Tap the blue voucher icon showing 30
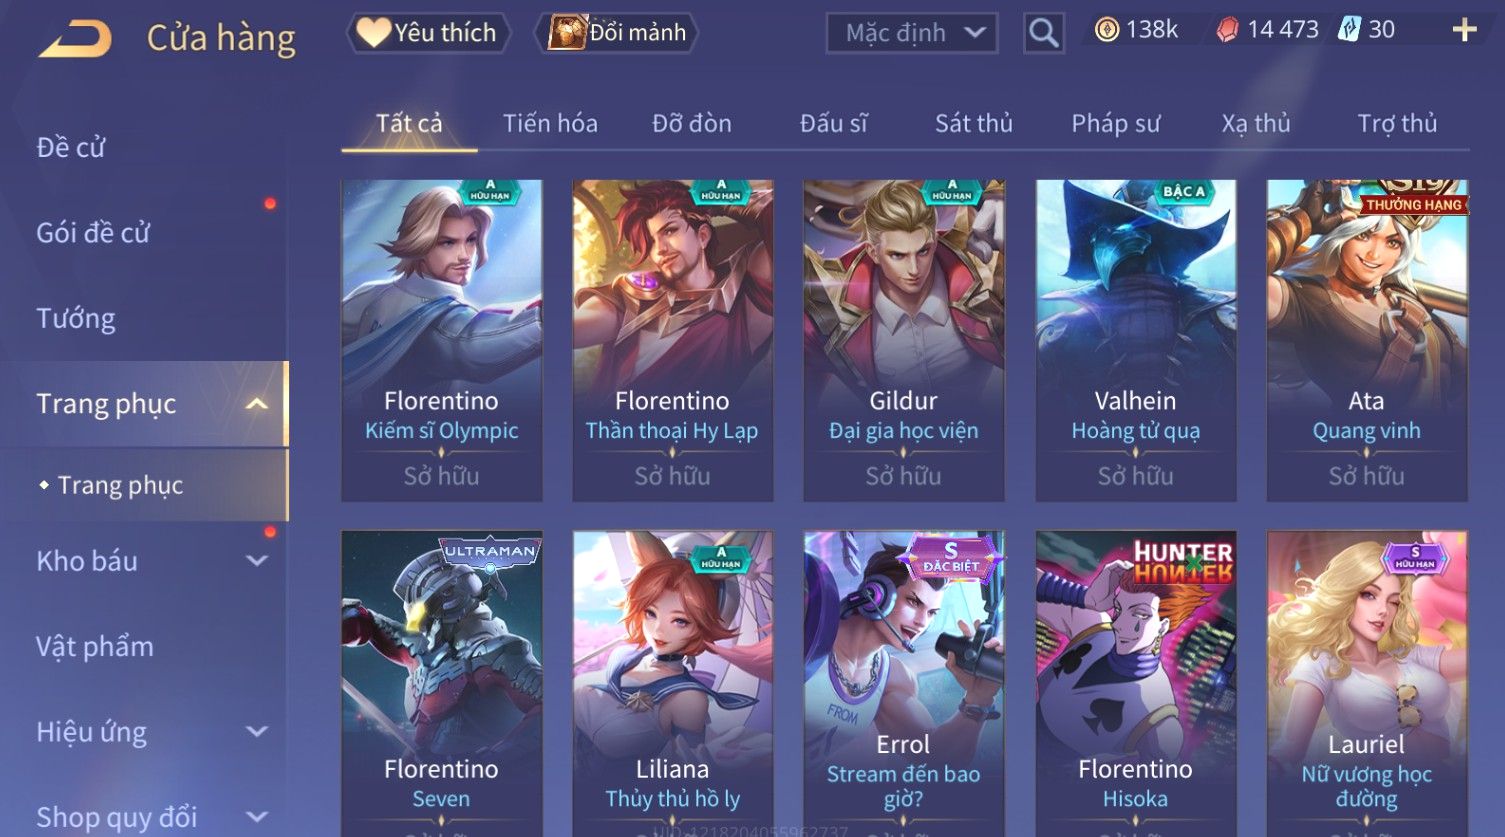 point(1350,30)
